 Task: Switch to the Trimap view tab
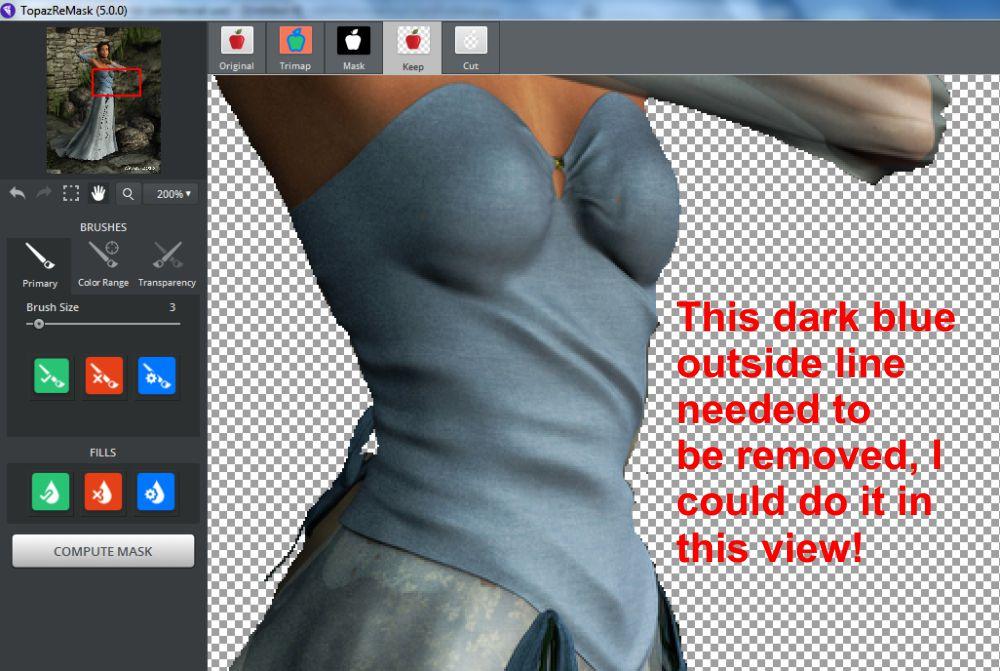(295, 48)
